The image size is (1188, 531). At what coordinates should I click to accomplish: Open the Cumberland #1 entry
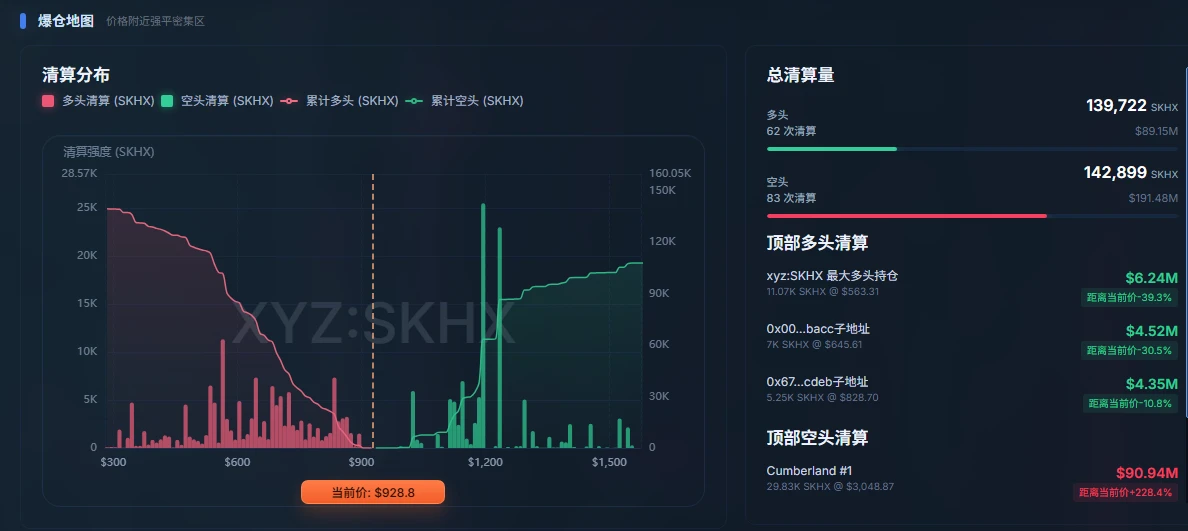pos(809,470)
